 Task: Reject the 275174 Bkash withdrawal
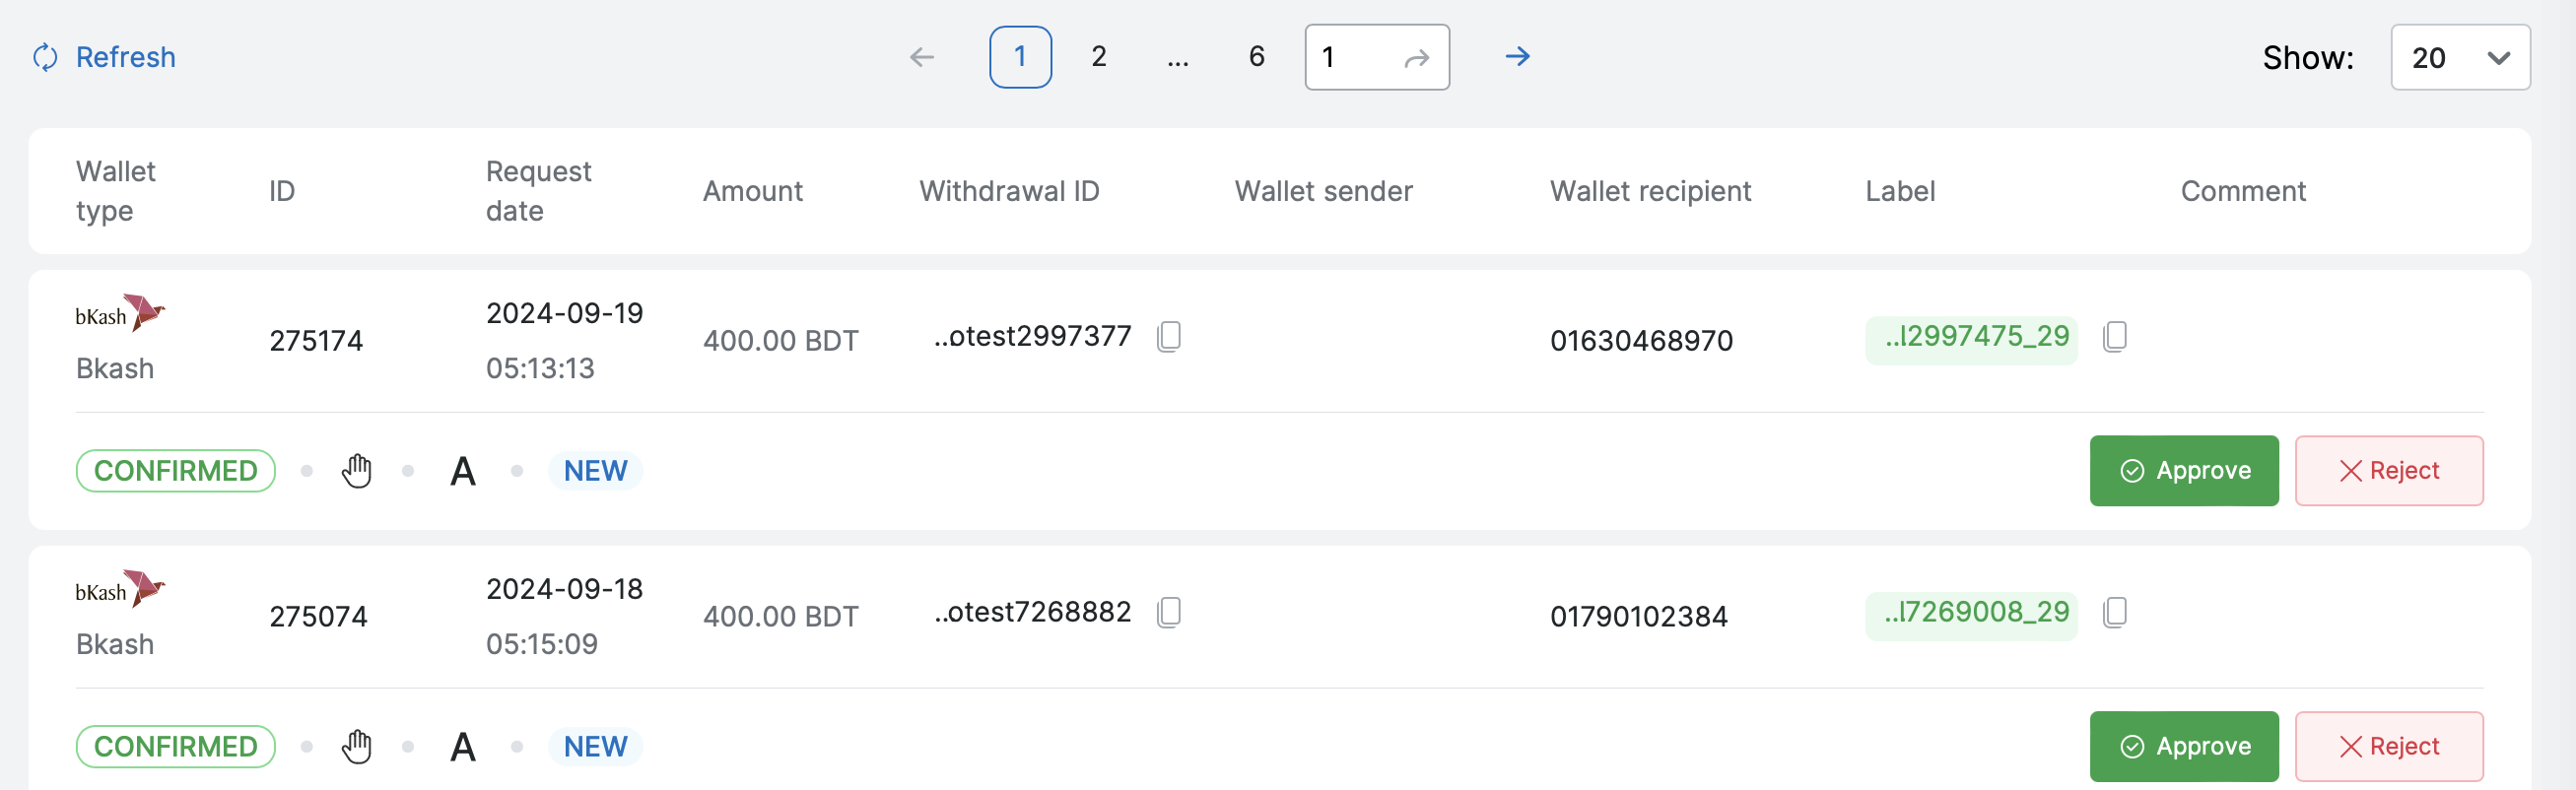pos(2388,471)
